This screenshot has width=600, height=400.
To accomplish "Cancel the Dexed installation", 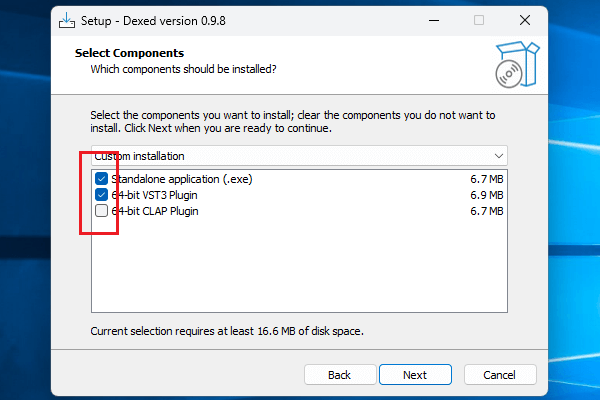I will pyautogui.click(x=500, y=375).
